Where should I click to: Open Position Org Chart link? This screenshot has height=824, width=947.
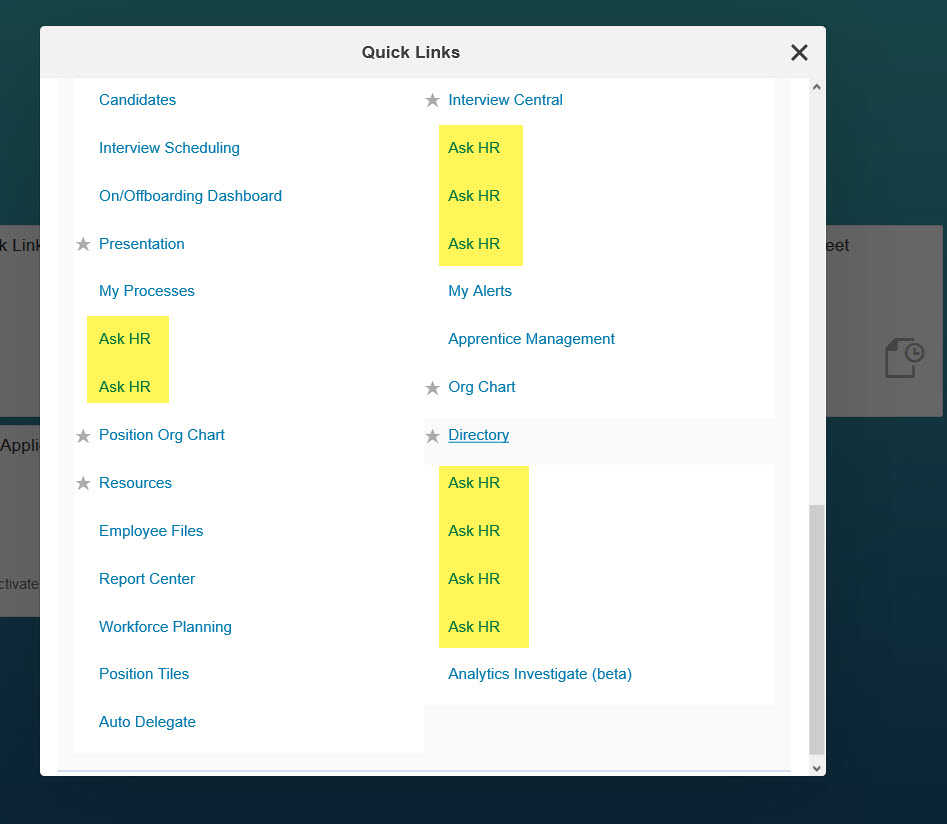pos(161,435)
